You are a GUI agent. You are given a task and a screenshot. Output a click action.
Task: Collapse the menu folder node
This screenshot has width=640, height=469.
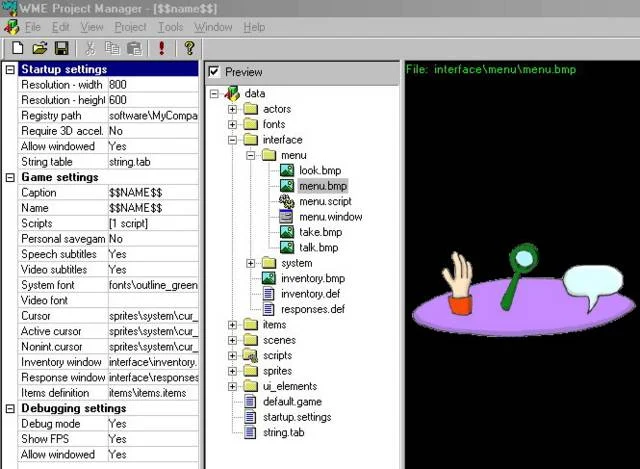click(251, 155)
